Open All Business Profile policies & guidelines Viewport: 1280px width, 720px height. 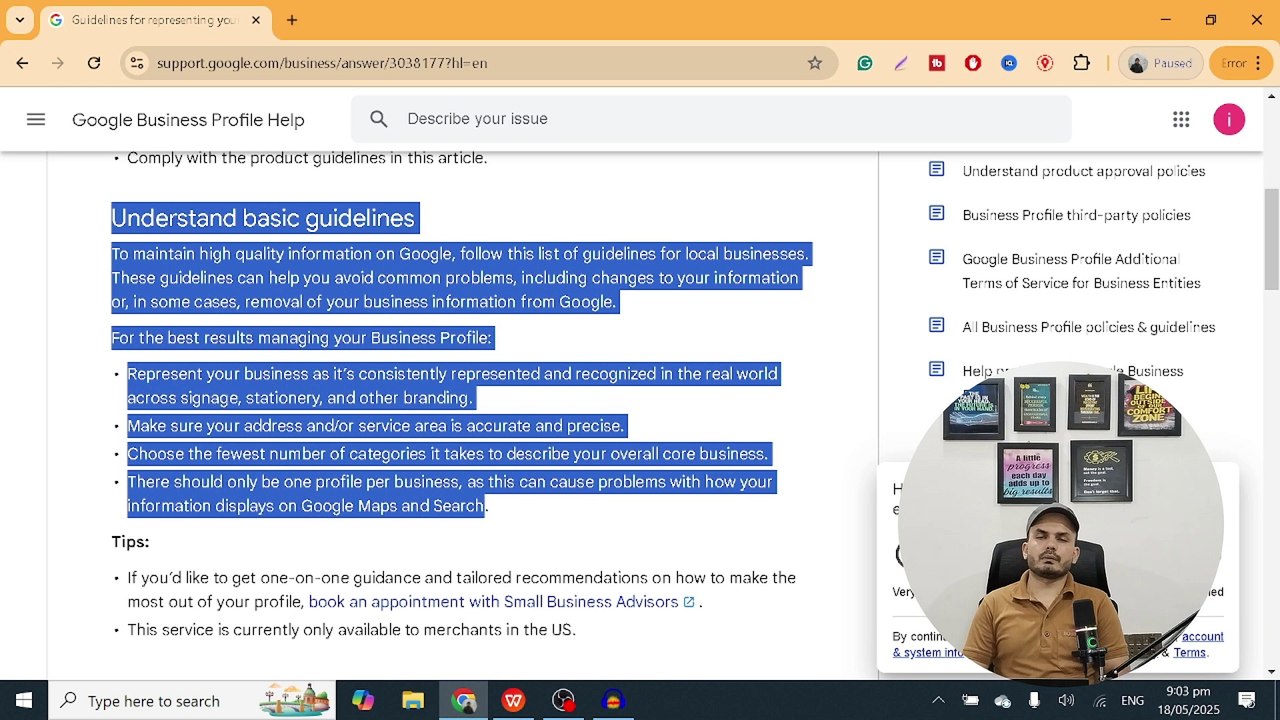click(1088, 327)
